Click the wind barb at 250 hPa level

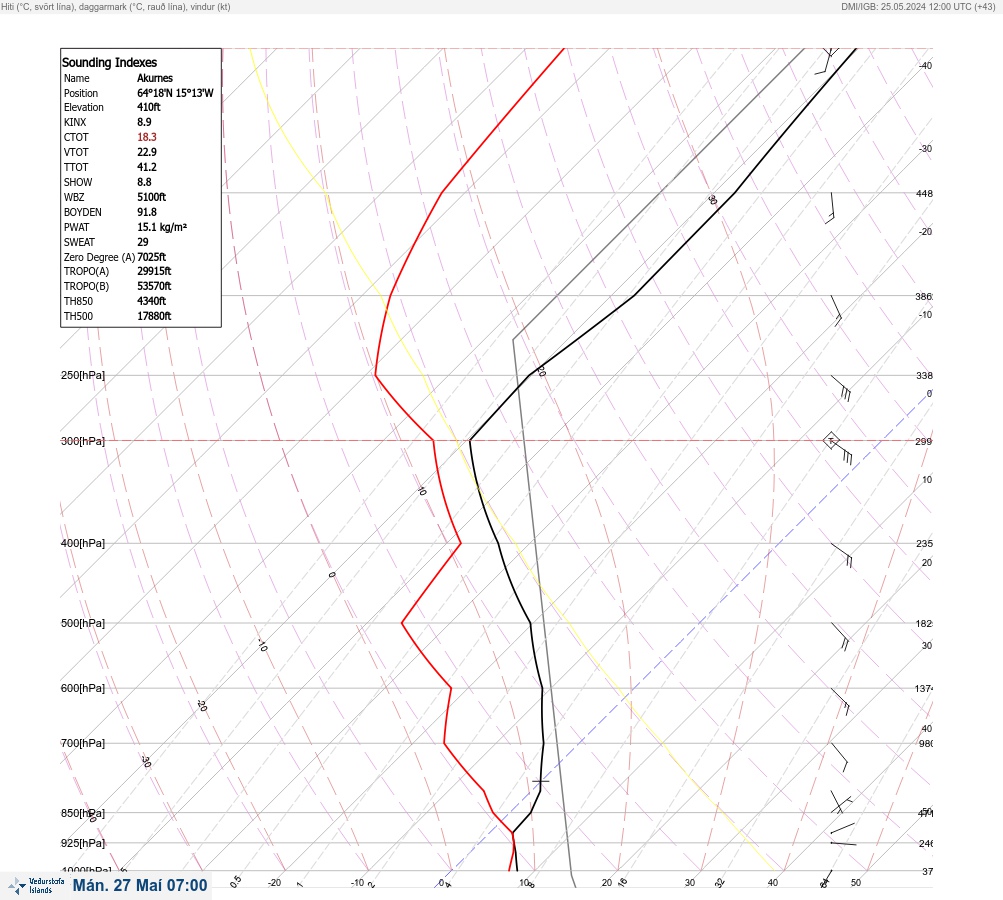point(841,388)
